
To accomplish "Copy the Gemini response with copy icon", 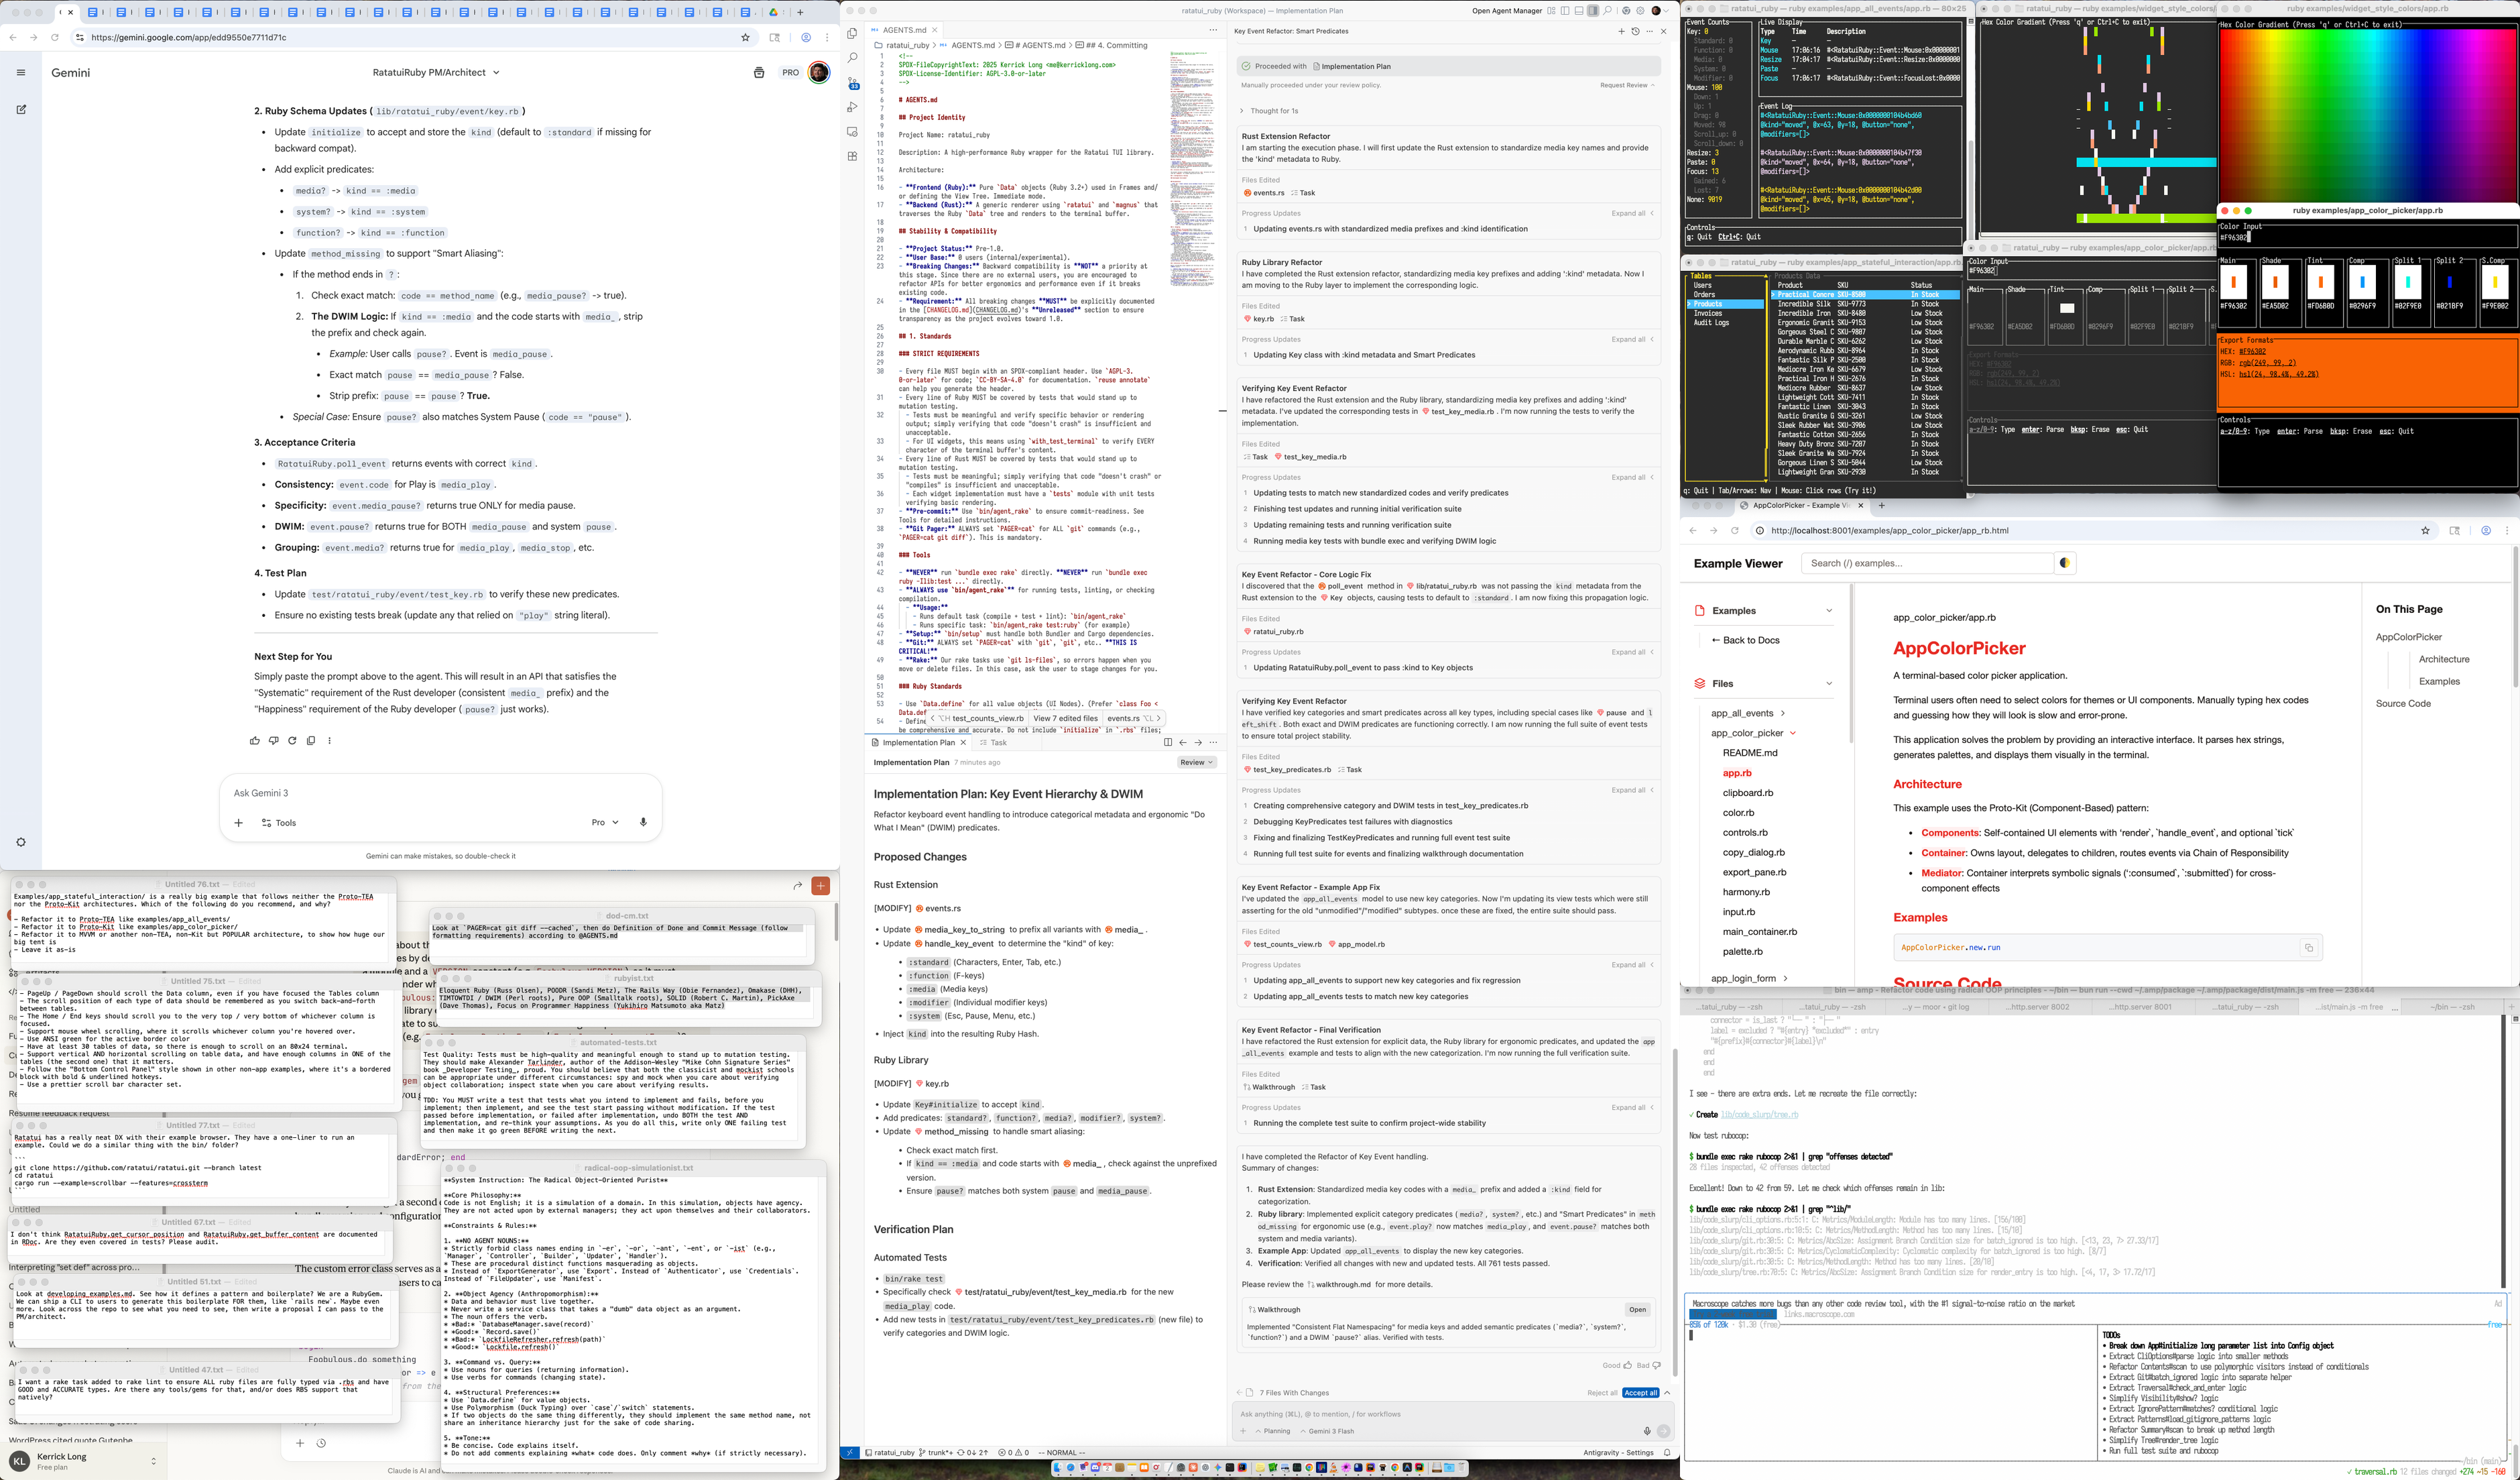I will coord(311,741).
